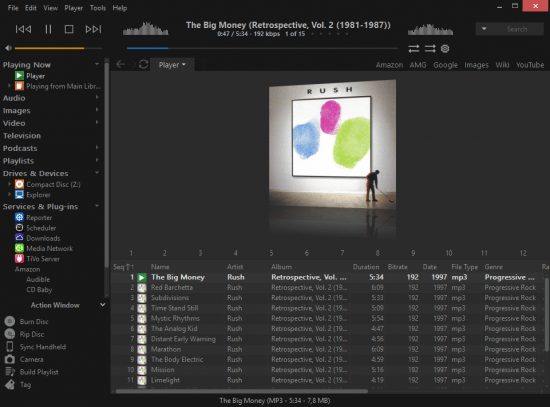
Task: Click the Rip Disc action icon
Action: point(10,334)
